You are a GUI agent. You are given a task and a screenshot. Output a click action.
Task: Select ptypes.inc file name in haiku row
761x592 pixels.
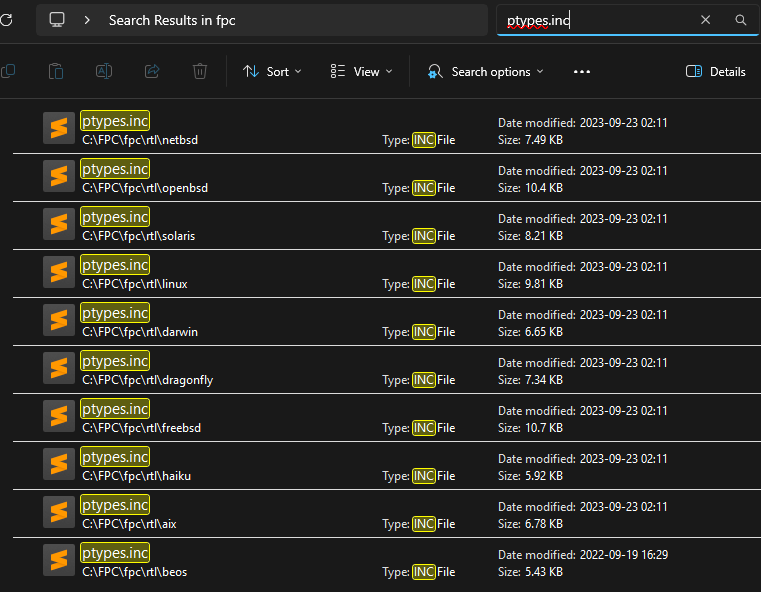pos(115,457)
